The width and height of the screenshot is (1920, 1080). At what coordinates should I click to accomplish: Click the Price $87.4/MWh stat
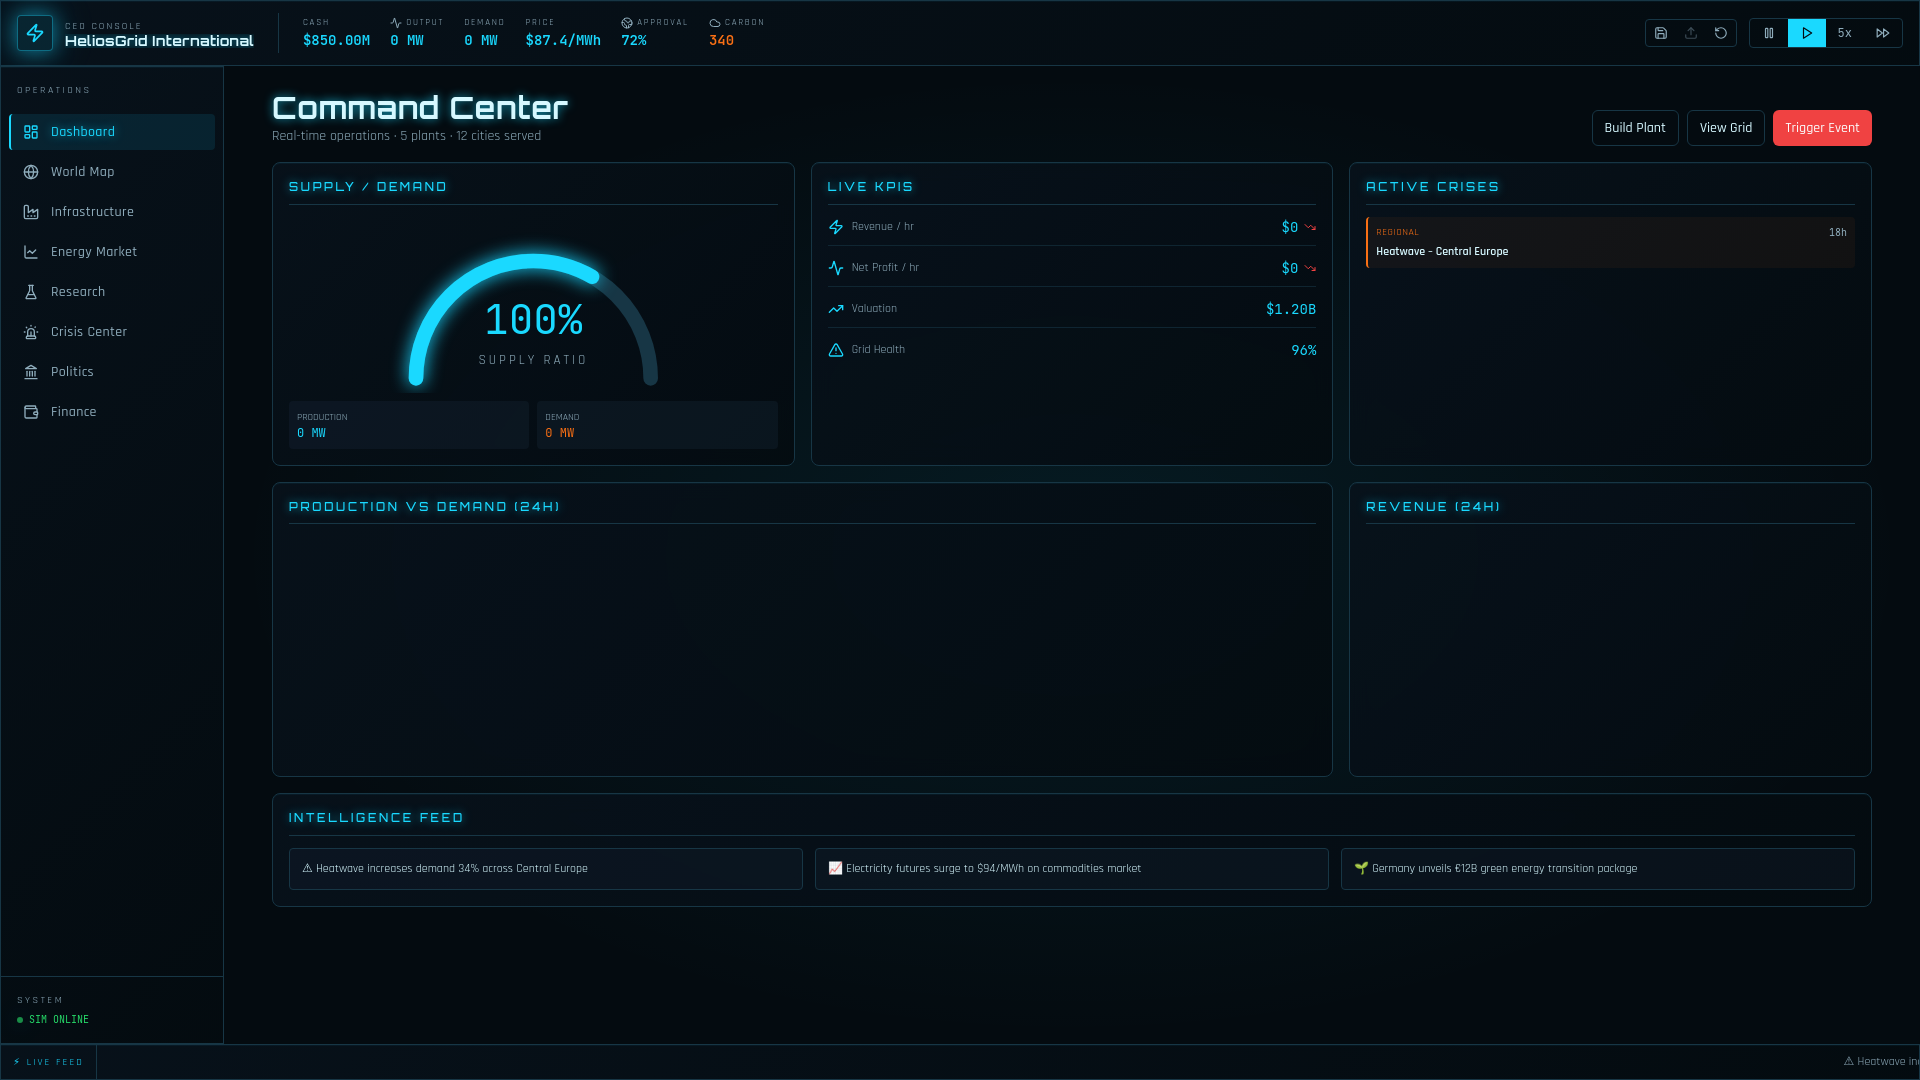point(563,32)
